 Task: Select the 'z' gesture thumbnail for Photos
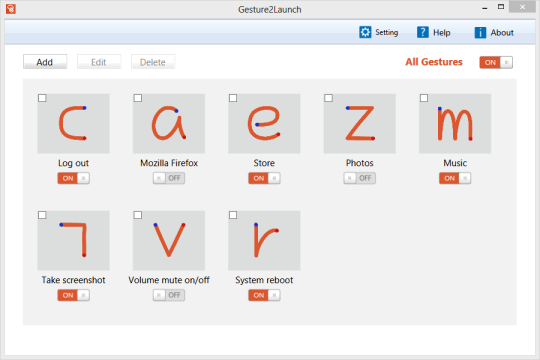pyautogui.click(x=360, y=124)
